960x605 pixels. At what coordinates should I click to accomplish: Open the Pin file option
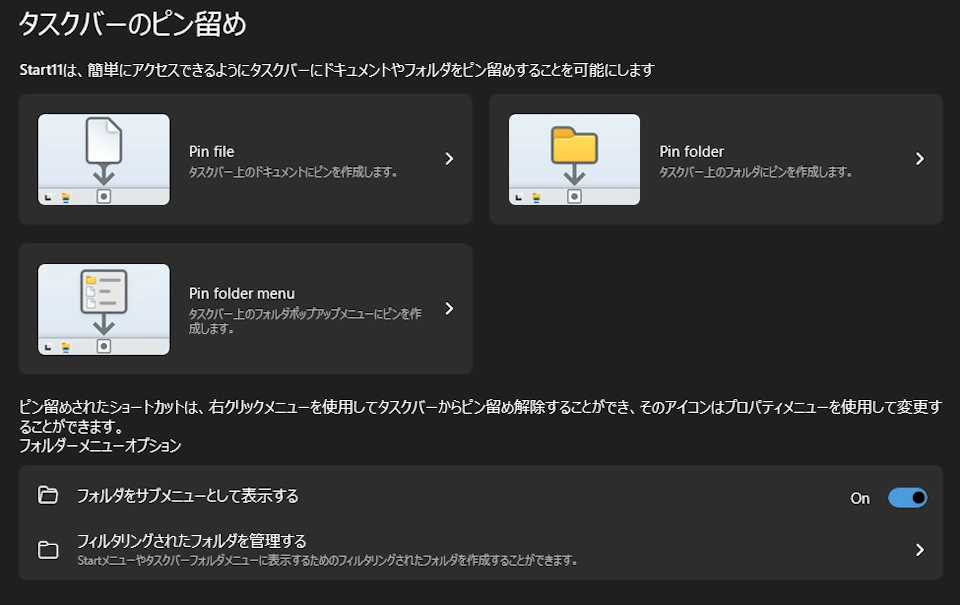click(246, 159)
